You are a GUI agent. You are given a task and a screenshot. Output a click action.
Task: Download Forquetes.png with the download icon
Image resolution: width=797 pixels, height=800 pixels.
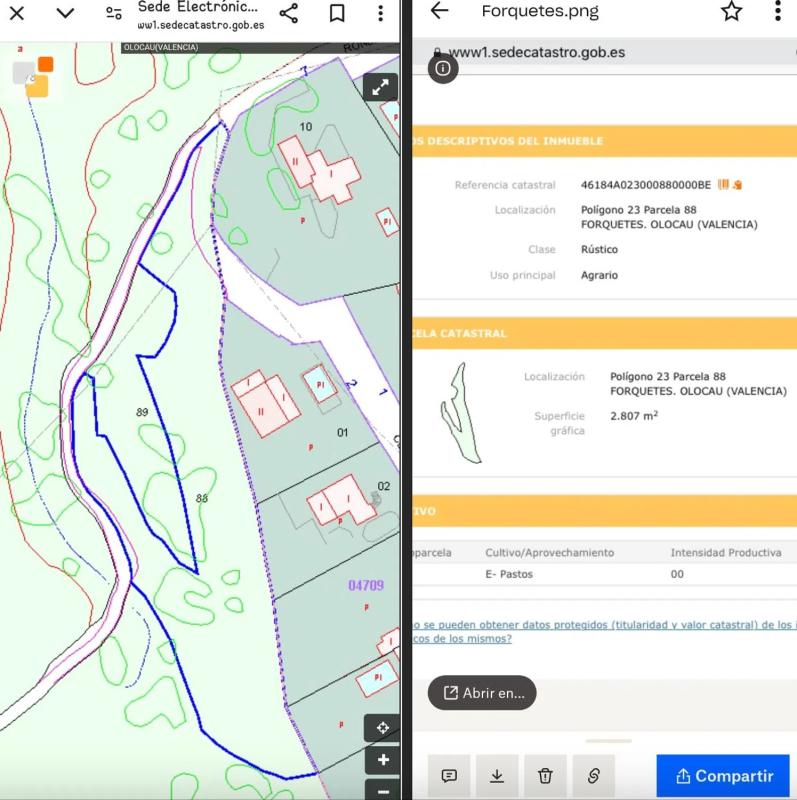click(497, 775)
